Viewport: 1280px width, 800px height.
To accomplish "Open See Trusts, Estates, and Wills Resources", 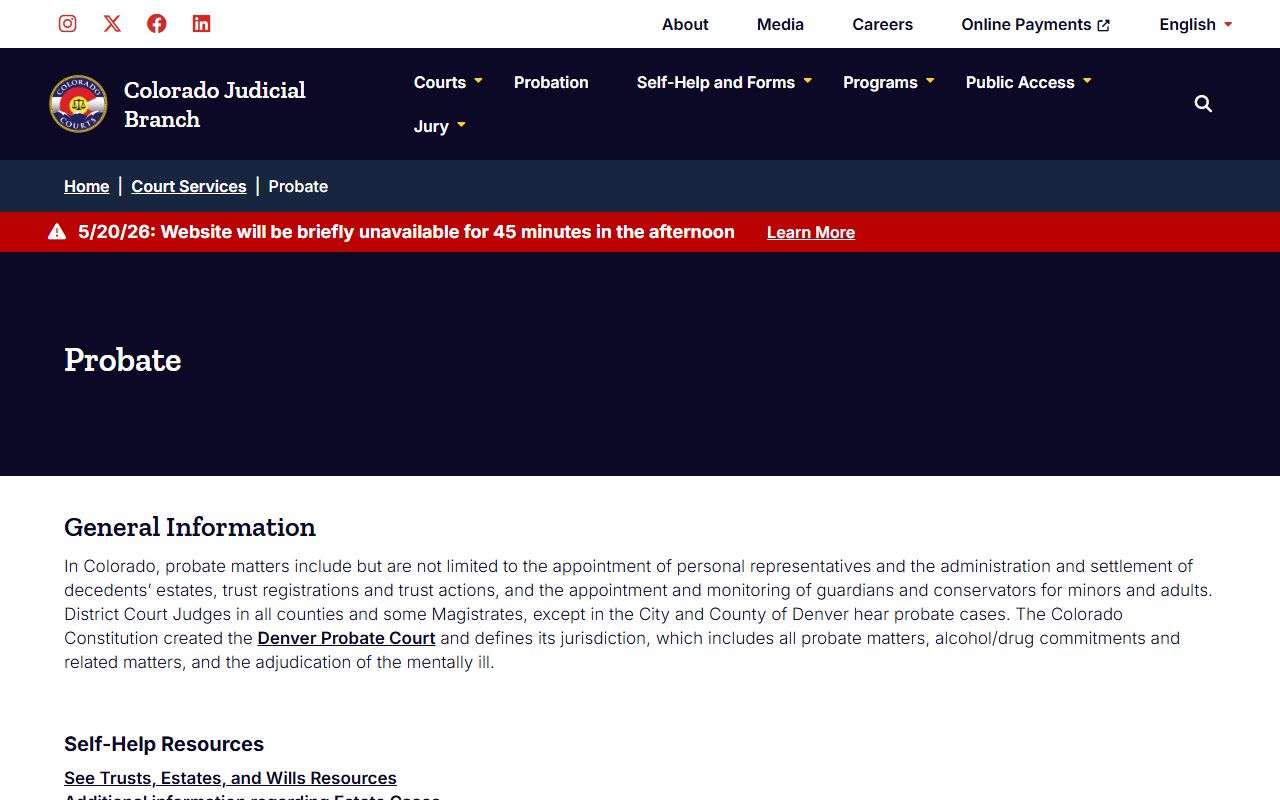I will 230,778.
